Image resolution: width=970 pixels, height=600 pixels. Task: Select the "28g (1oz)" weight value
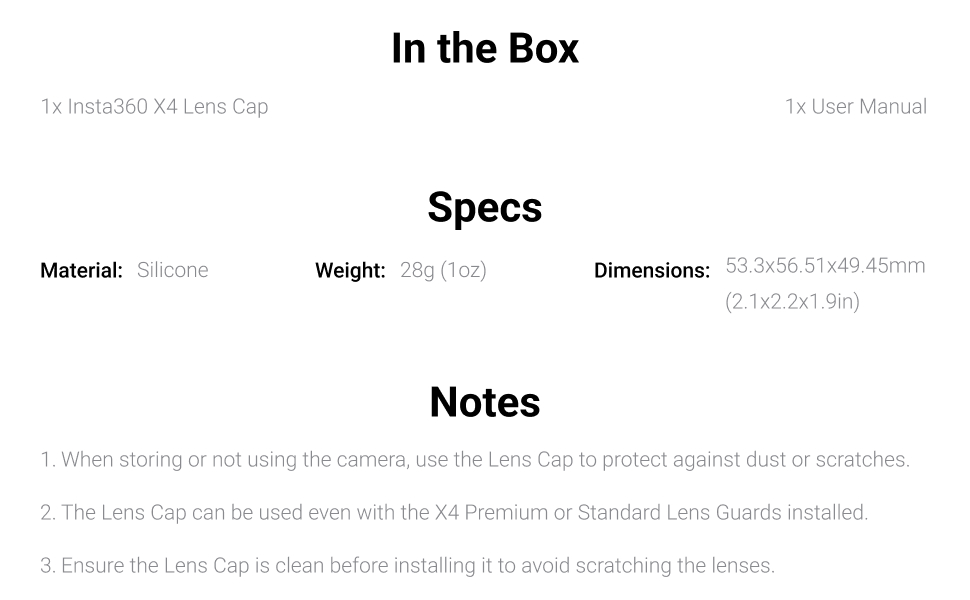443,270
